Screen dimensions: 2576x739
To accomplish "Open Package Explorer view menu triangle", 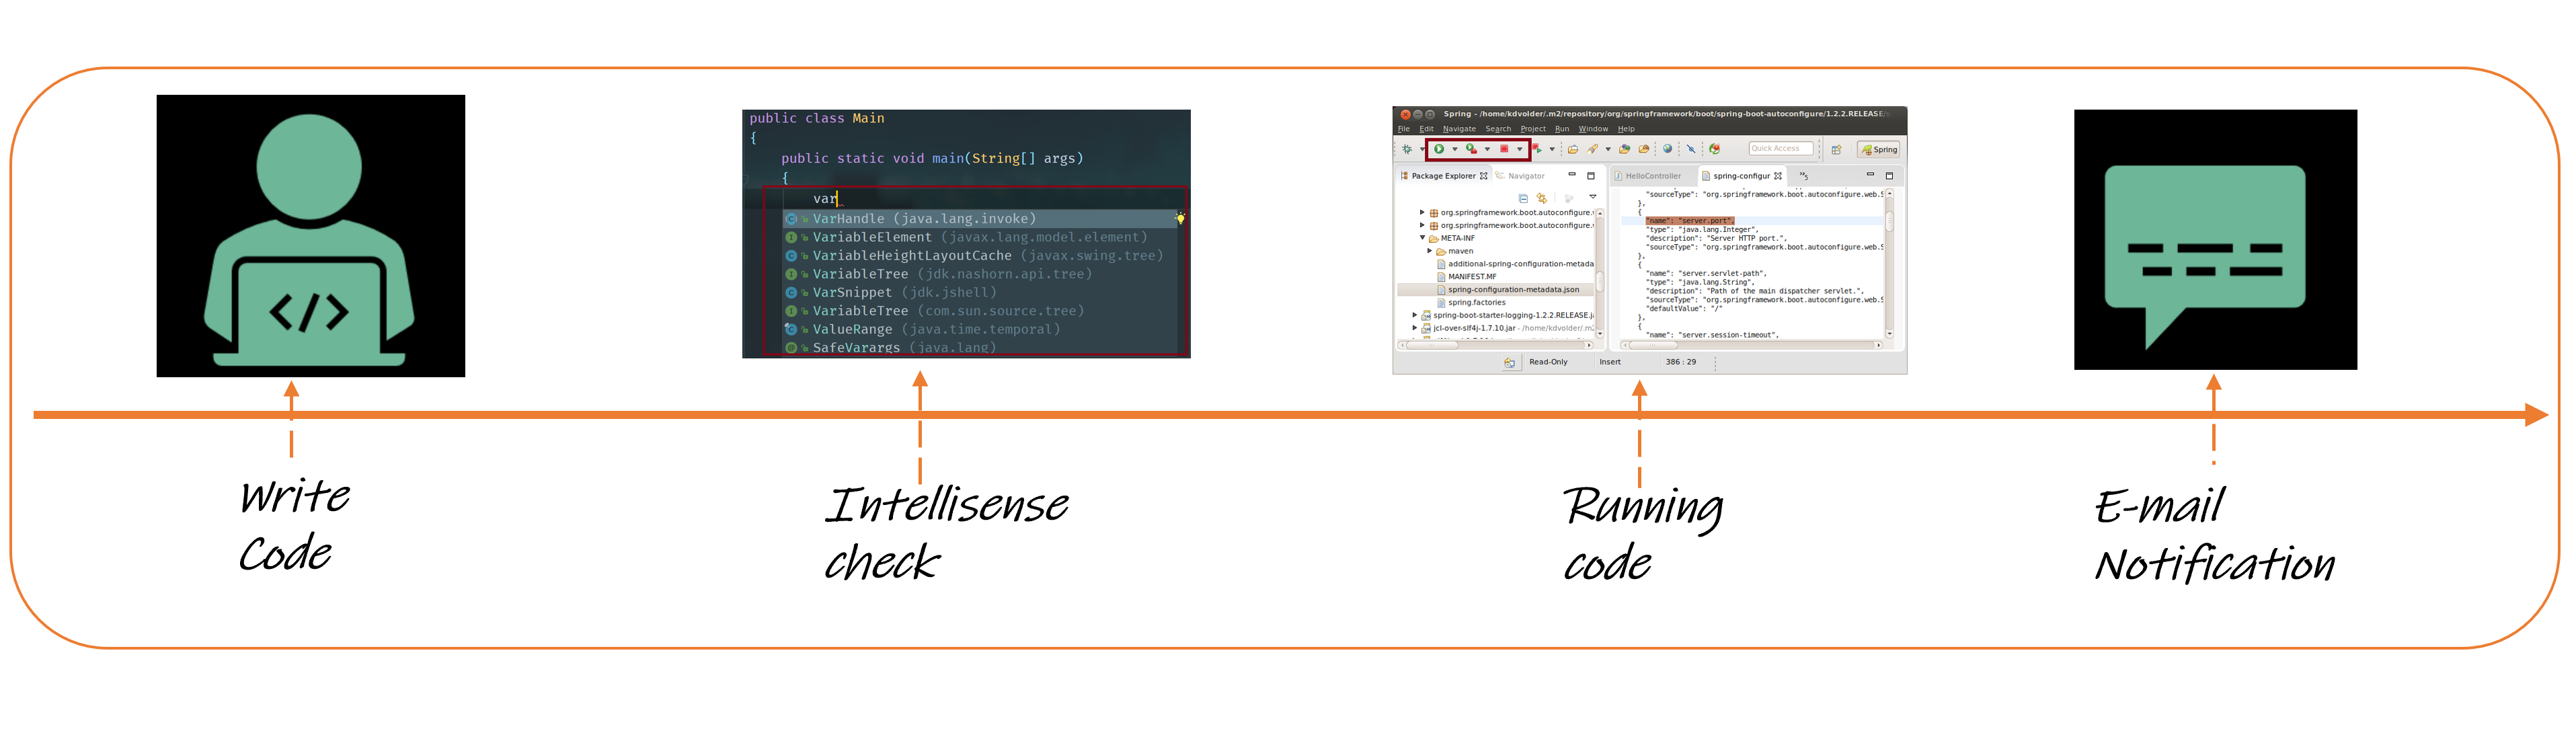I will [x=1593, y=197].
